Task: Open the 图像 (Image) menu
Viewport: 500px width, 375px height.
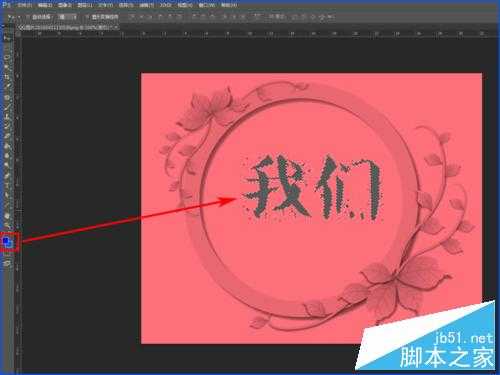Action: [65, 5]
